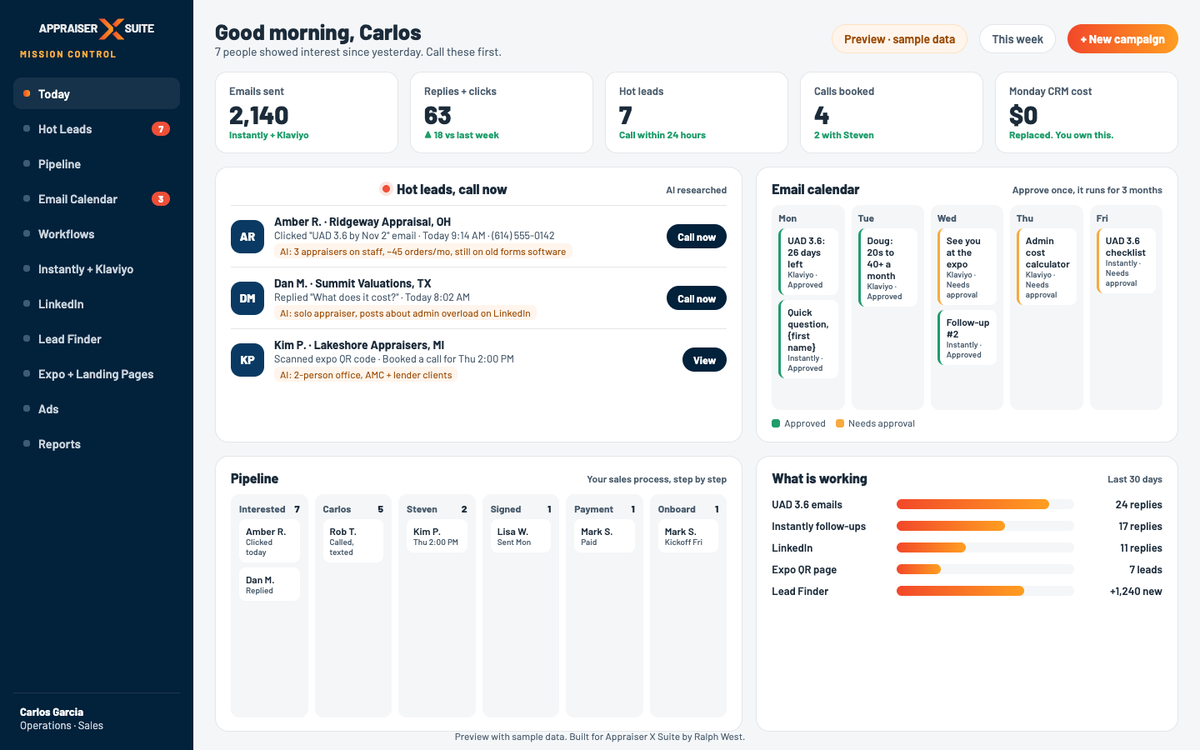The width and height of the screenshot is (1200, 750).
Task: Open Amber R. card in Interested column
Action: [270, 541]
